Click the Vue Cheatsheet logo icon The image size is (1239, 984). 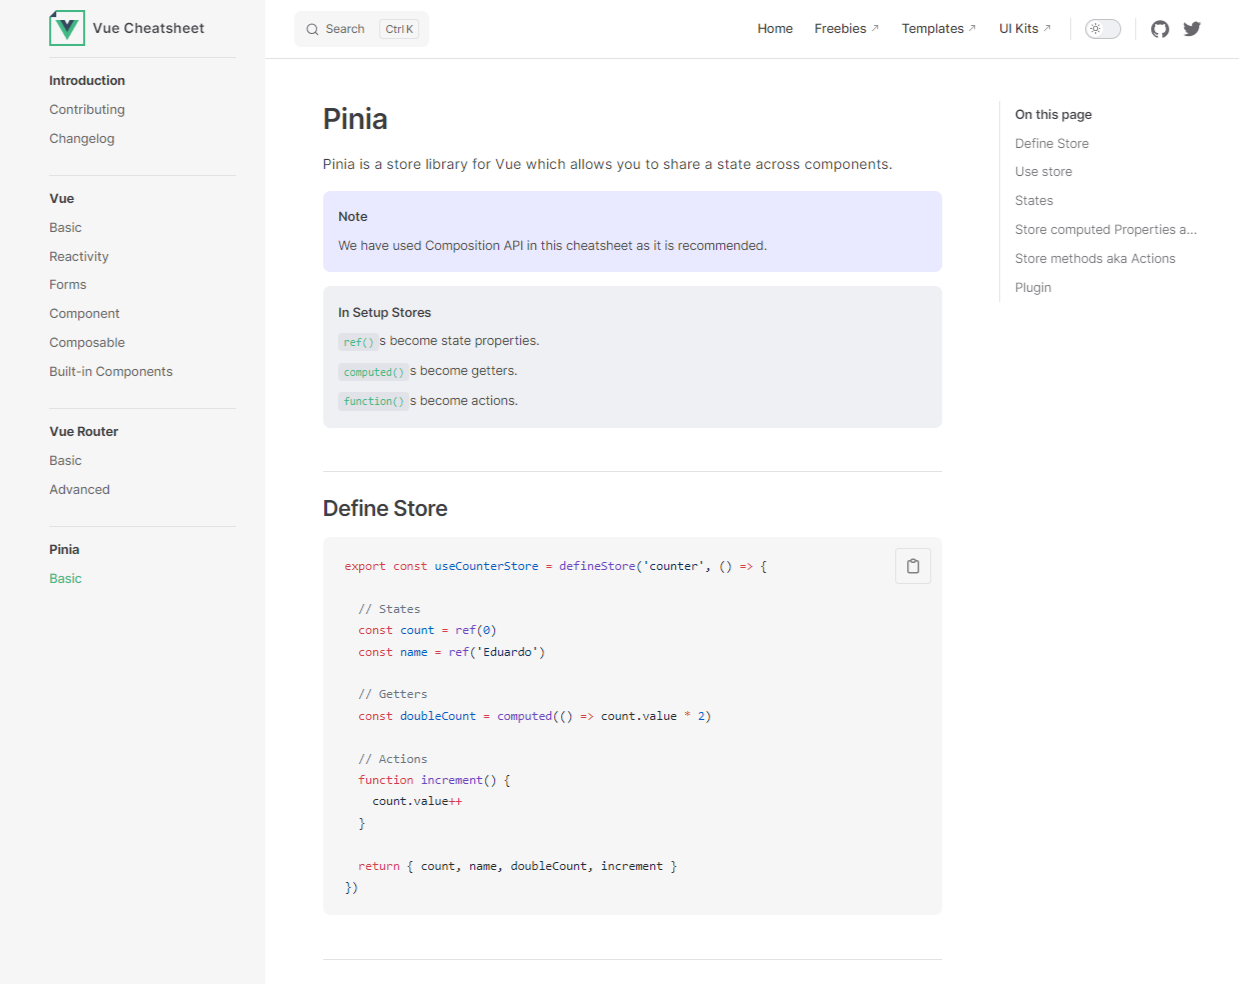point(67,28)
